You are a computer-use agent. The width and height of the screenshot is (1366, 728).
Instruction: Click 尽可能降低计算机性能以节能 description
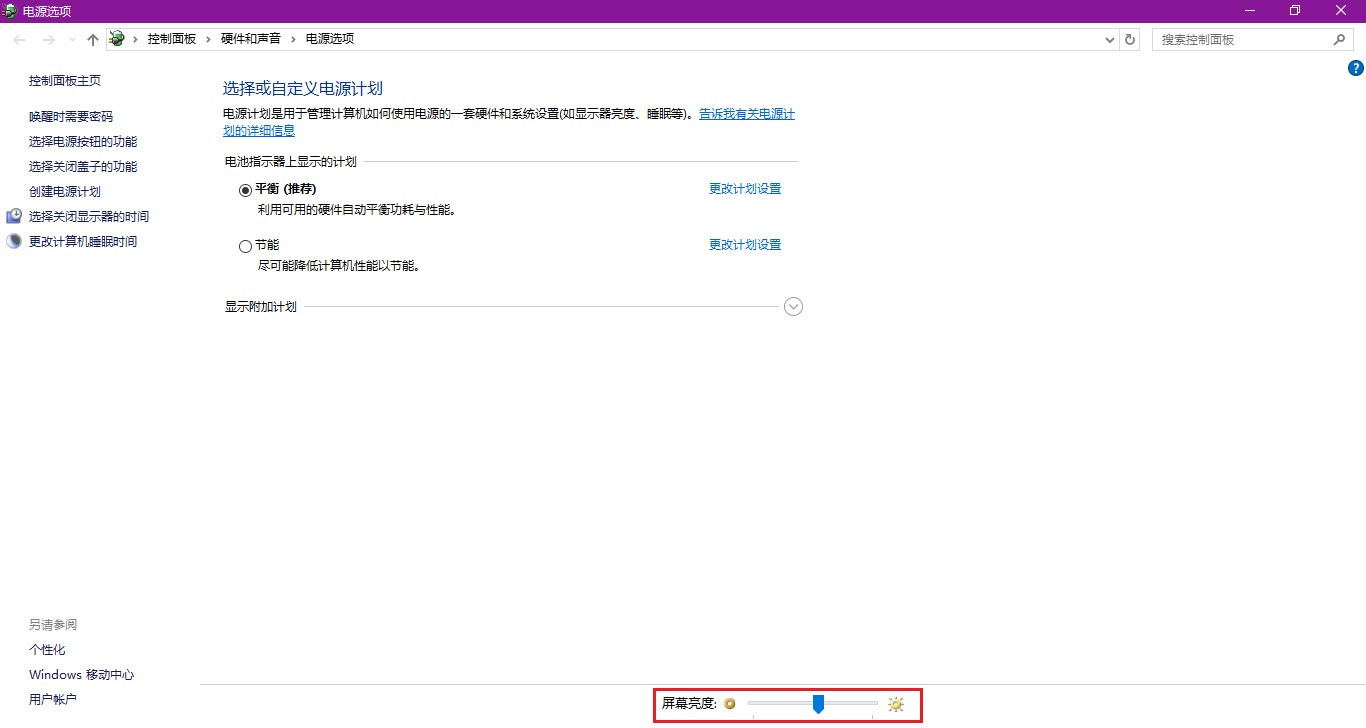338,267
